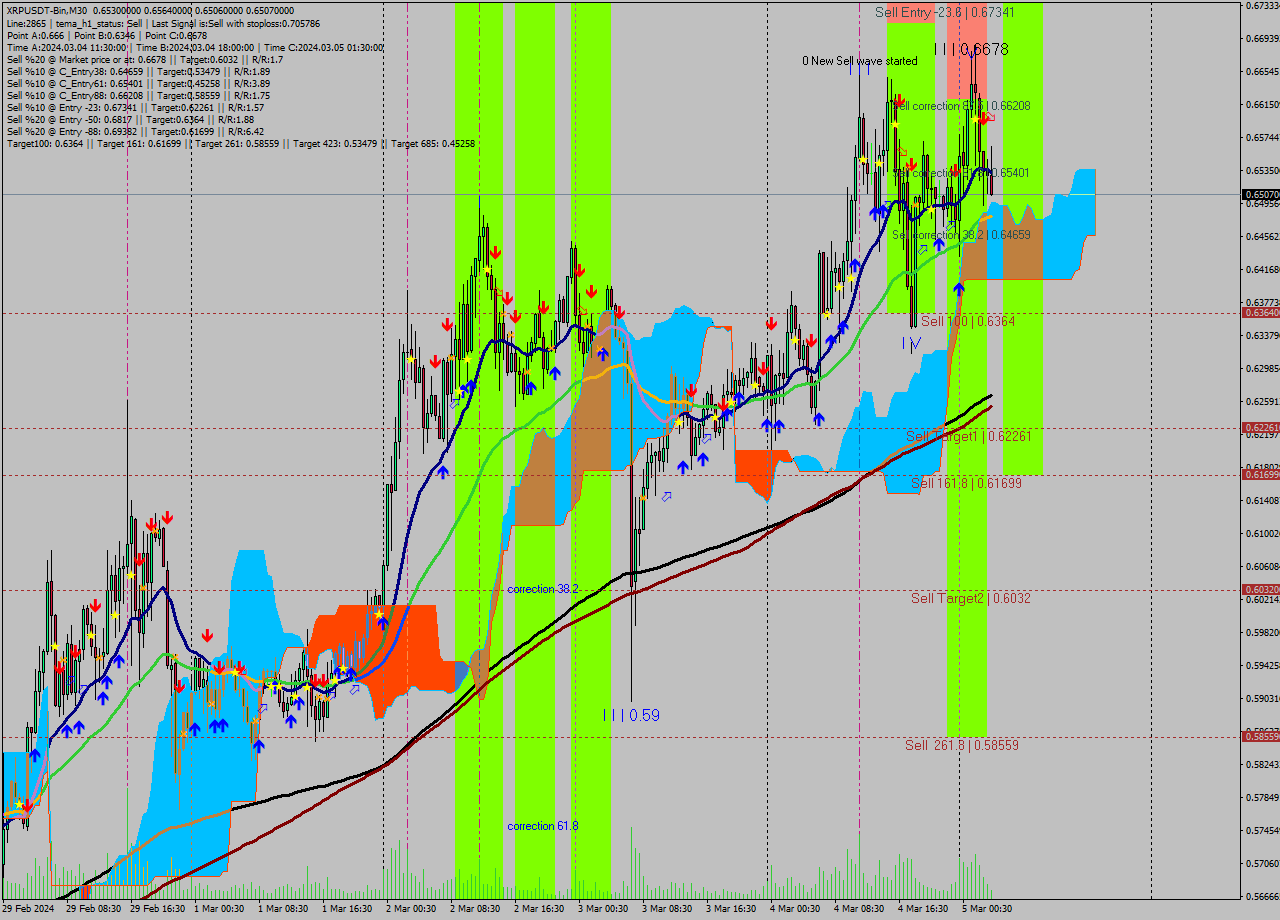Select 'Sell correction 87.5 | 0.66208' label
The height and width of the screenshot is (920, 1280).
click(x=961, y=105)
